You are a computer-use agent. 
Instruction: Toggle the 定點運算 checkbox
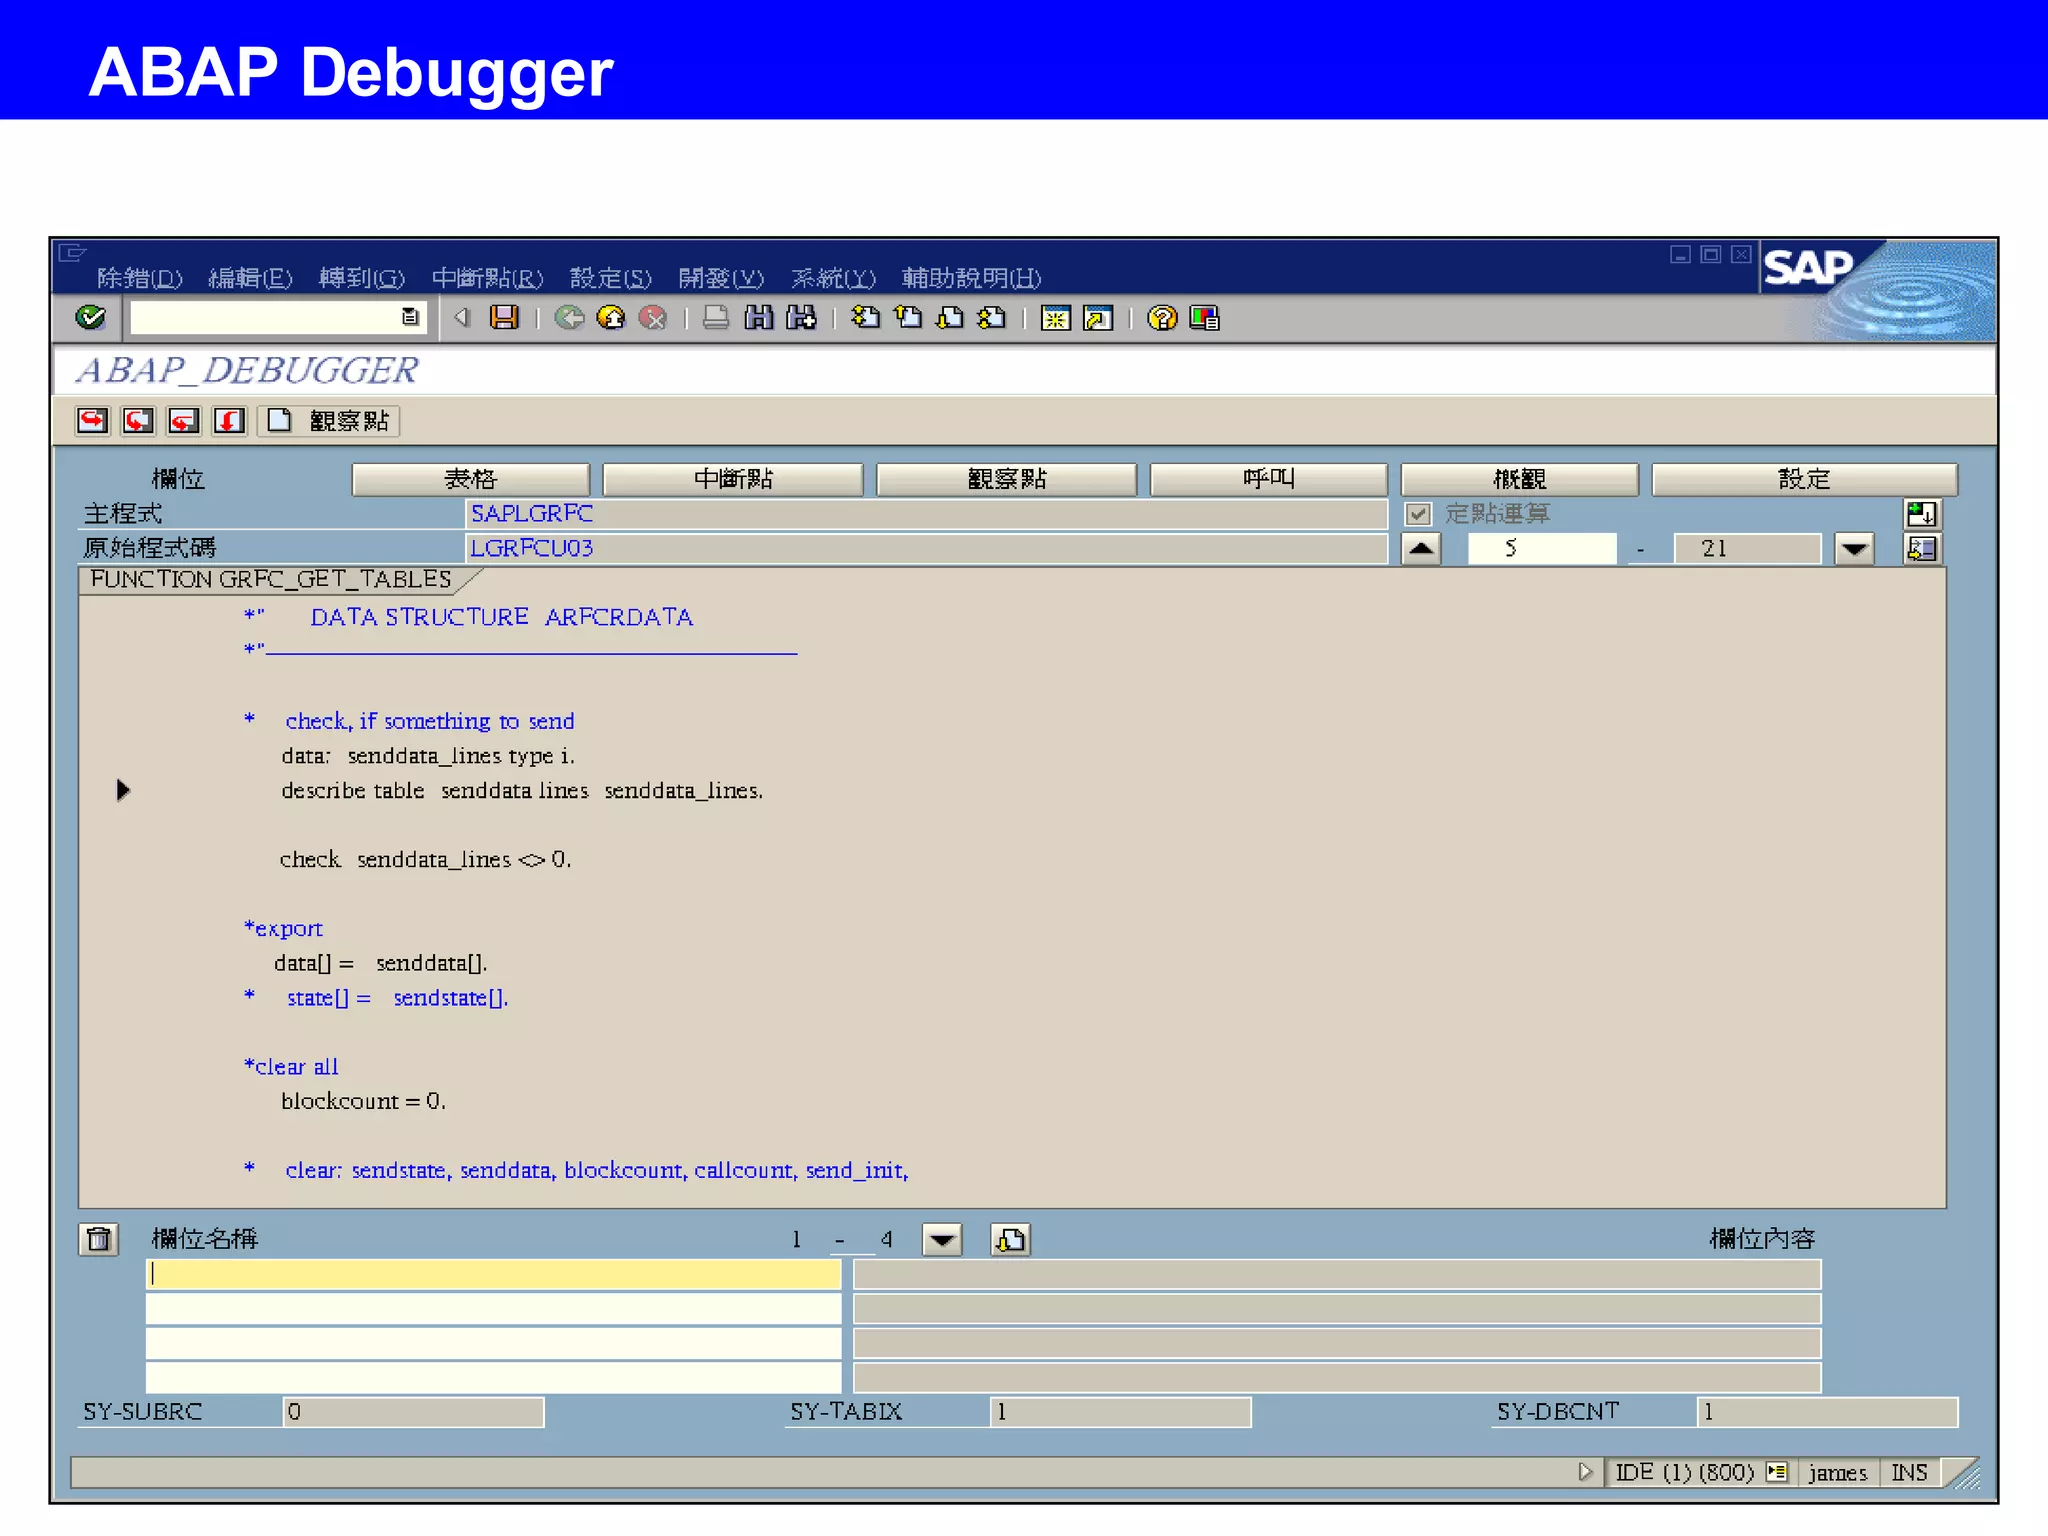point(1418,514)
